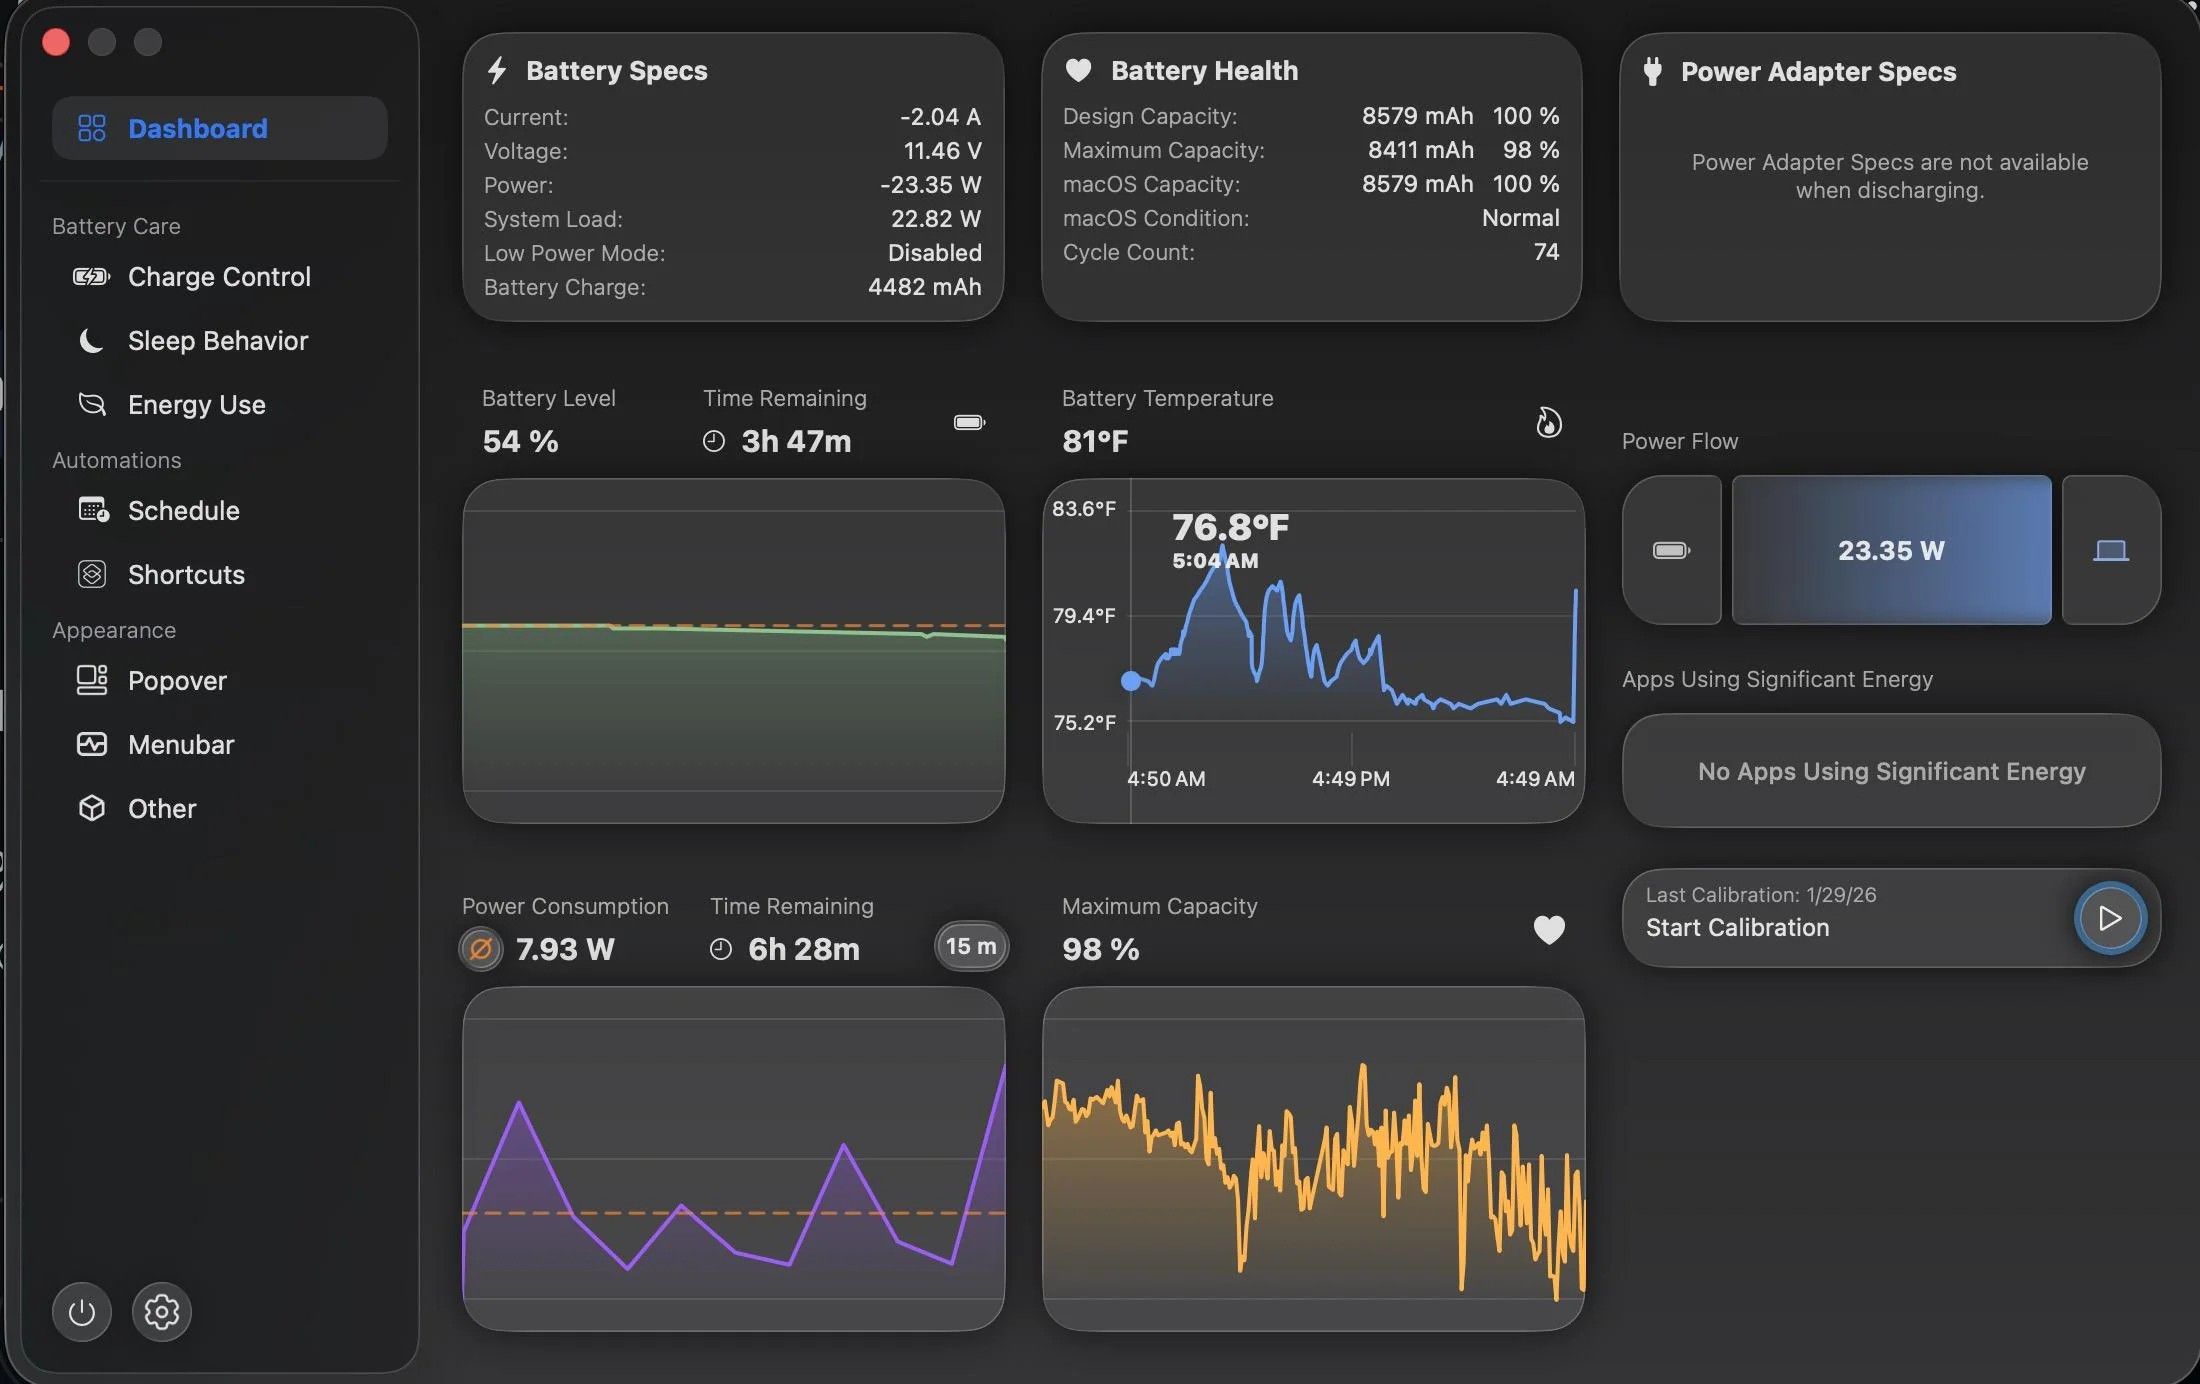Click the white heart icon near Maximum Capacity

coord(1549,929)
